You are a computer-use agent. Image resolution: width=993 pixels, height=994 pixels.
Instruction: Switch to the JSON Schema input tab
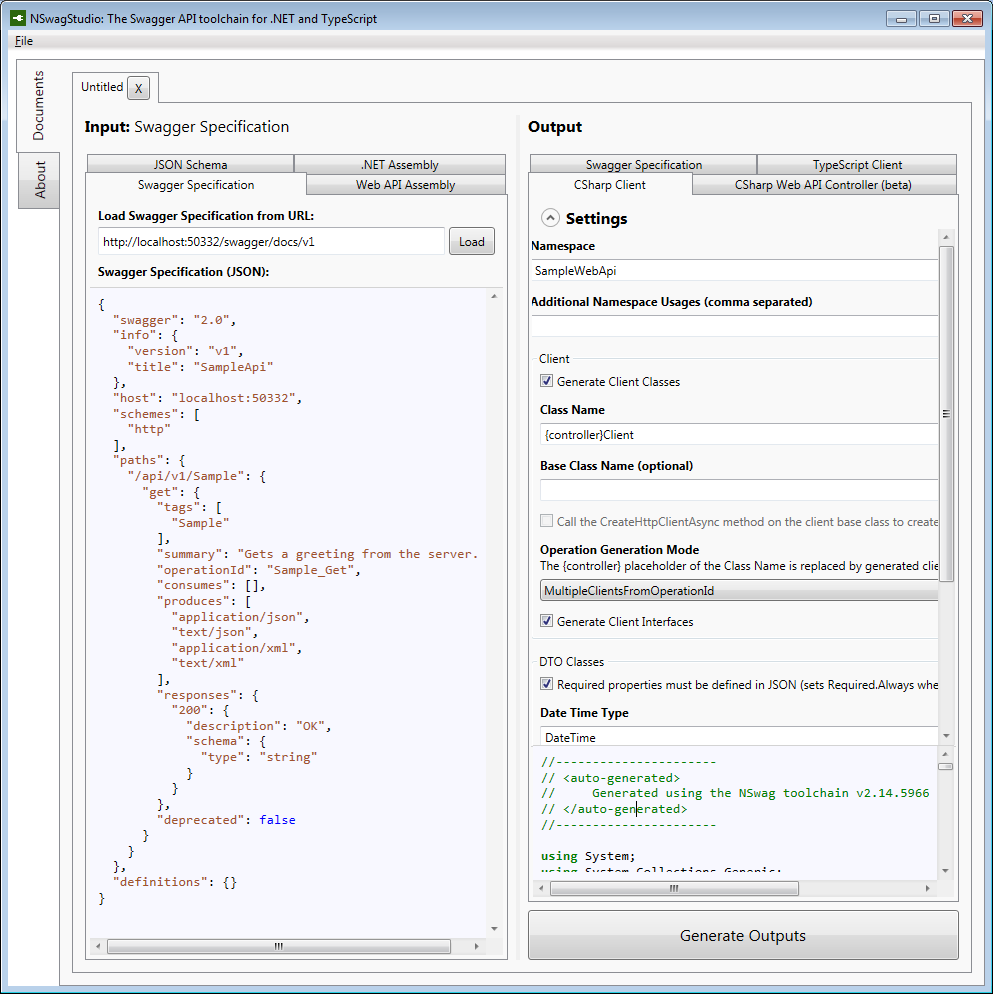tap(190, 164)
